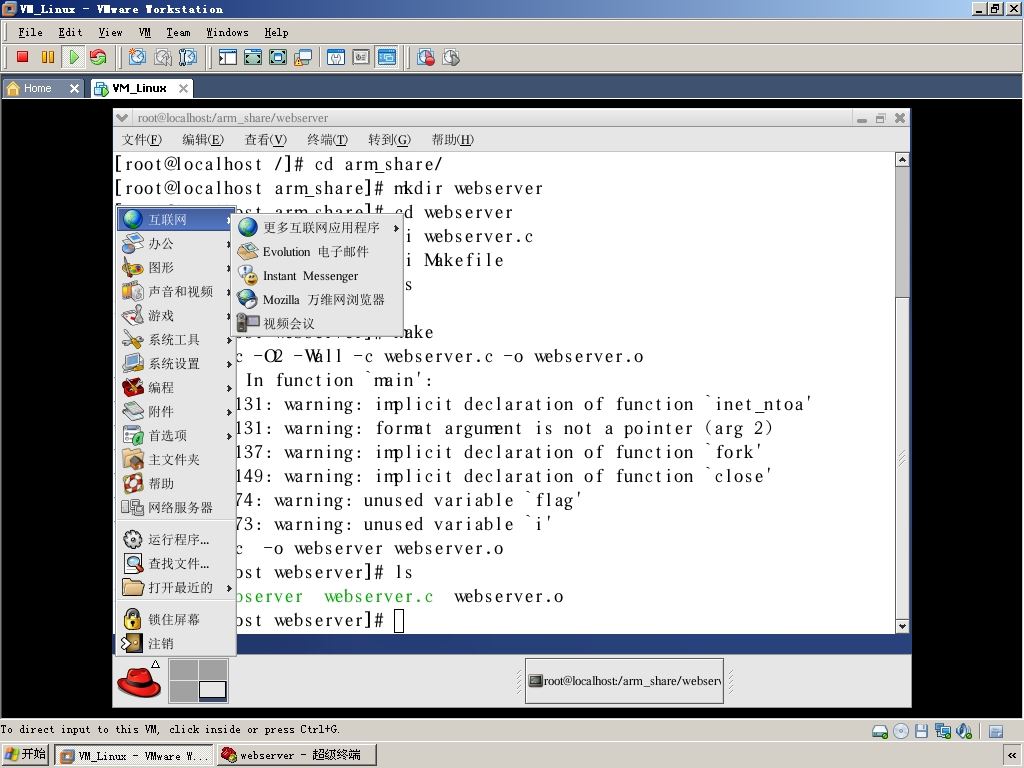
Task: Click 运行程序... menu entry
Action: coord(176,539)
